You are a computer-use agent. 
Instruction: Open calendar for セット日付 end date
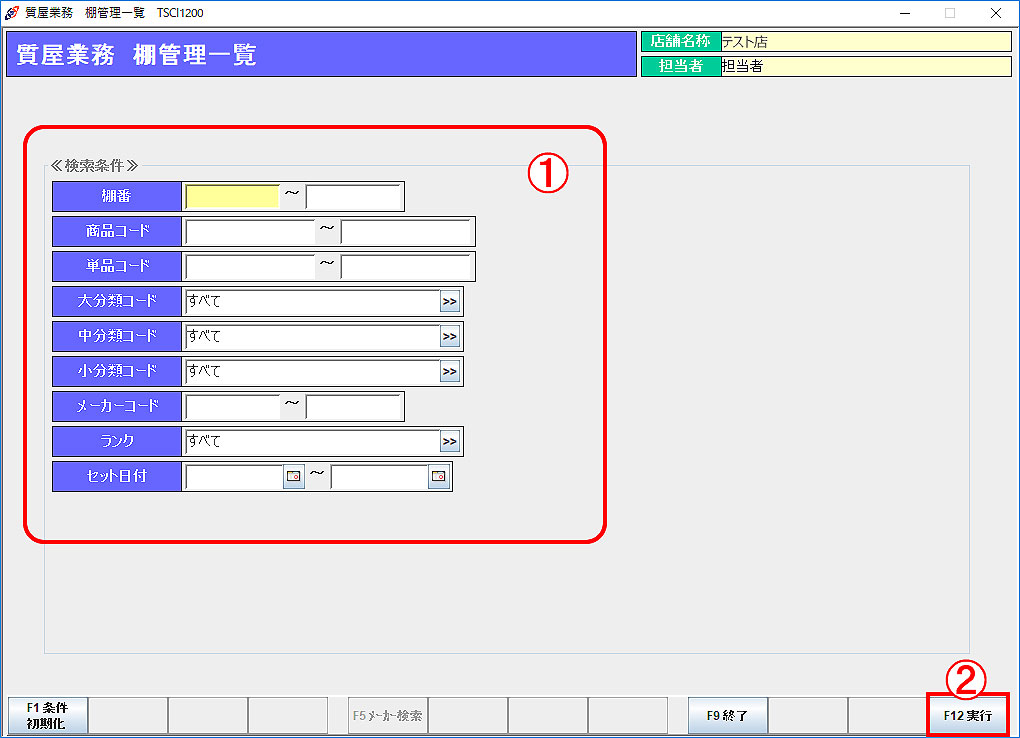pos(439,476)
